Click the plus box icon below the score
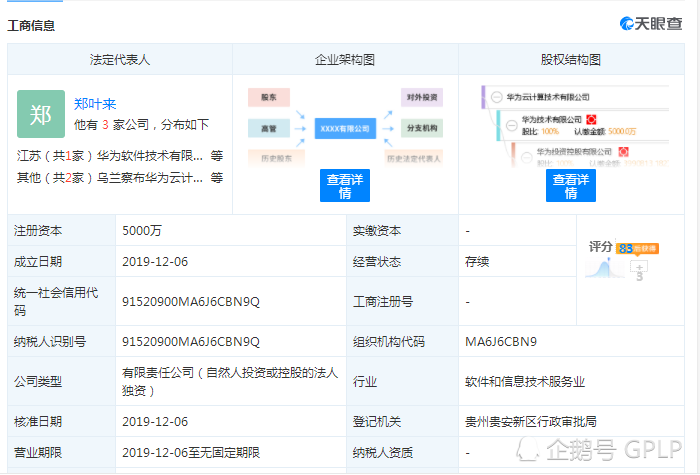Screen dimensions: 700x475 click(x=639, y=269)
